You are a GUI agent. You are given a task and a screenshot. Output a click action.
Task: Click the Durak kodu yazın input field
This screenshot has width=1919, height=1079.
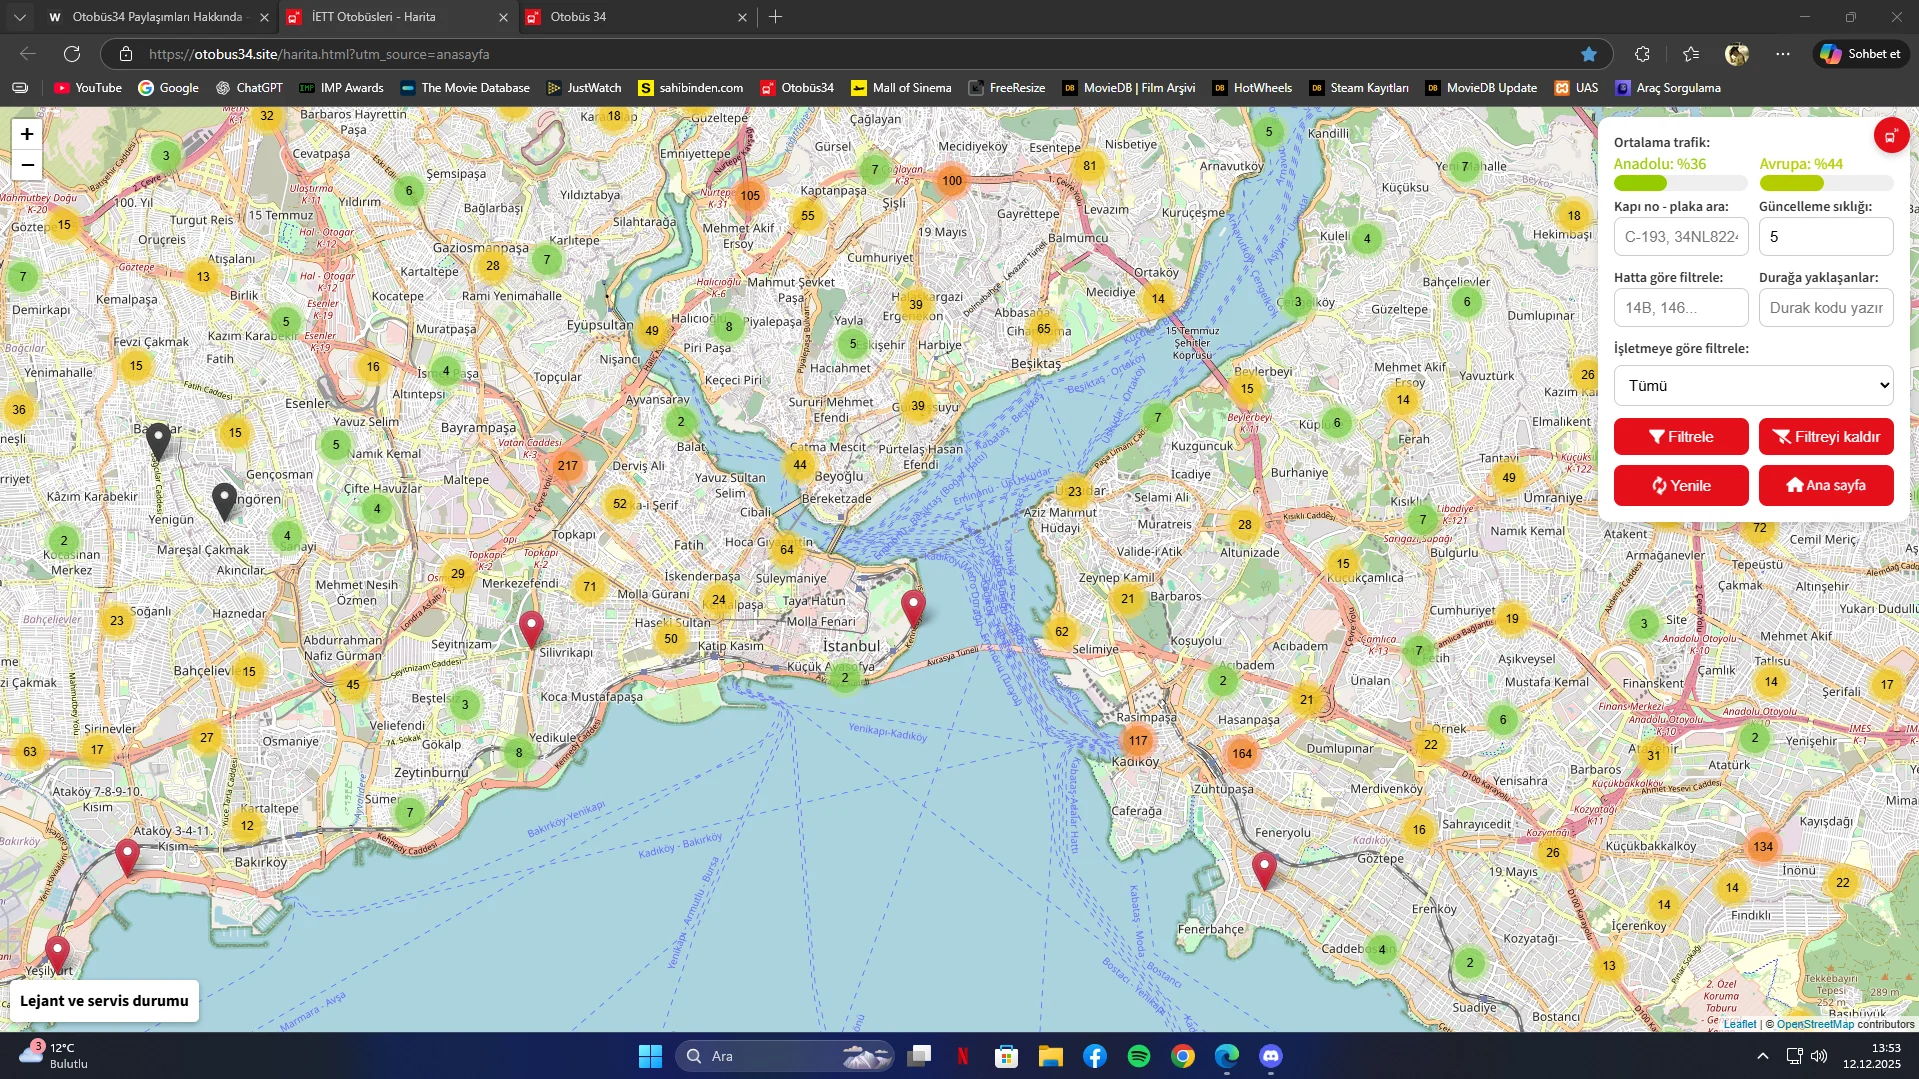click(x=1826, y=307)
